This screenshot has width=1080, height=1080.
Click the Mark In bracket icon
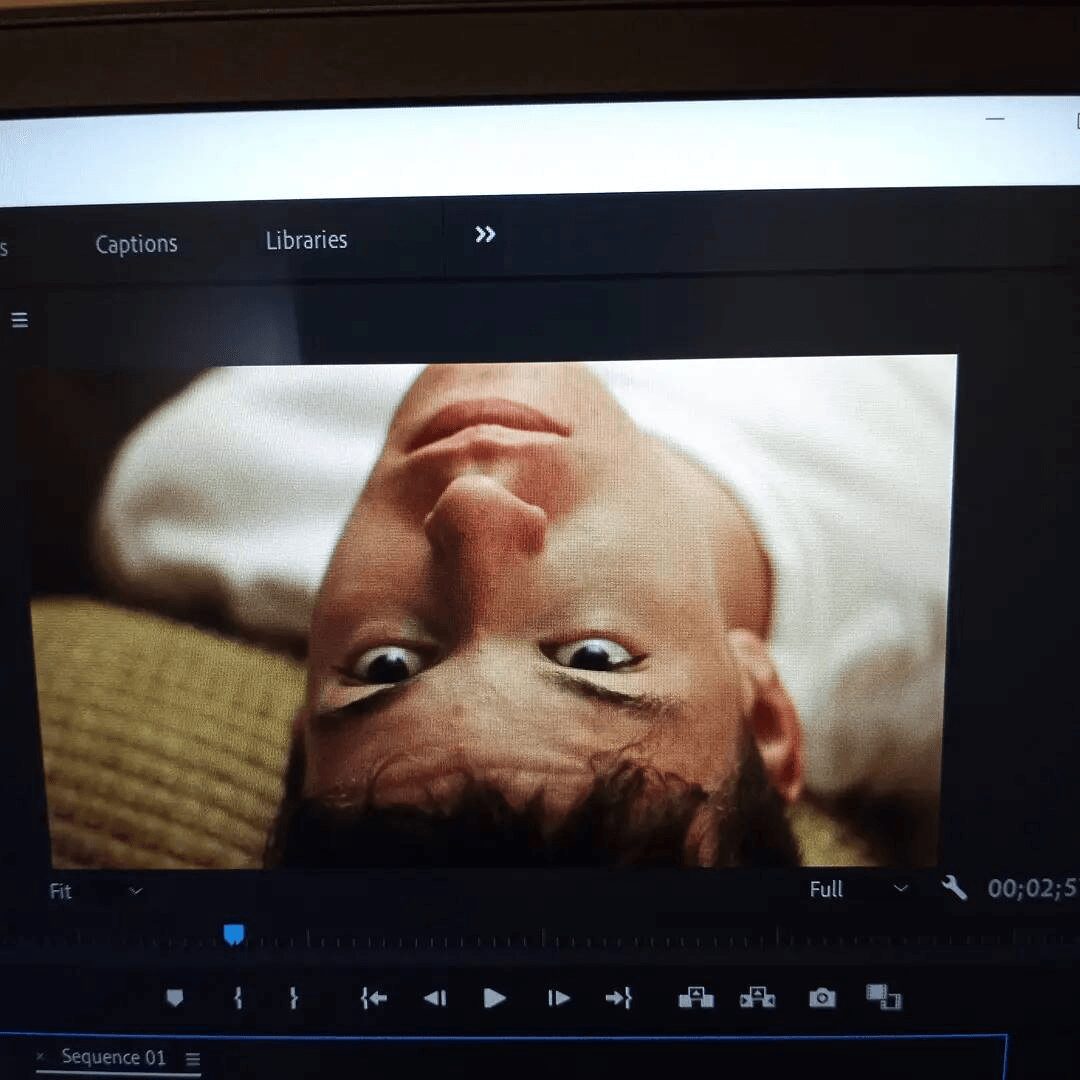[238, 998]
